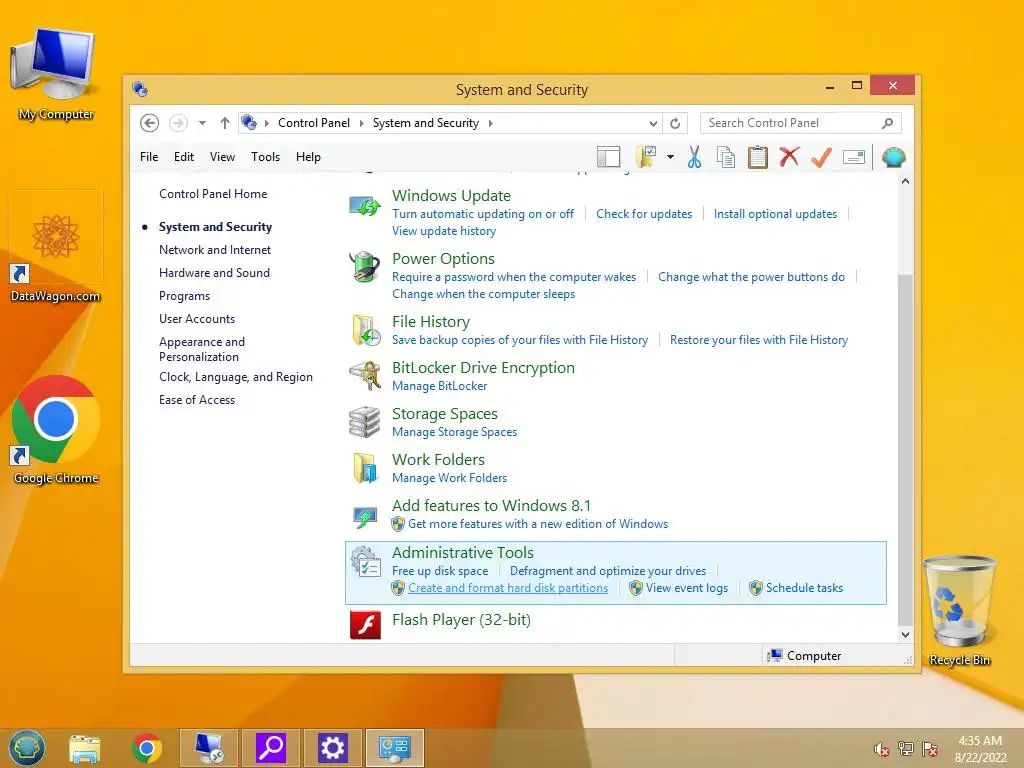Image resolution: width=1024 pixels, height=768 pixels.
Task: Open the Settings gear taskbar app
Action: (x=332, y=748)
